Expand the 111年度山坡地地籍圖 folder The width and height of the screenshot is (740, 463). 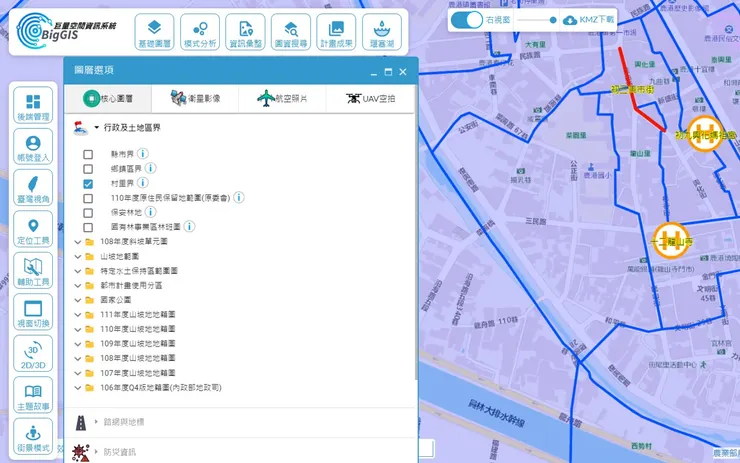78,314
